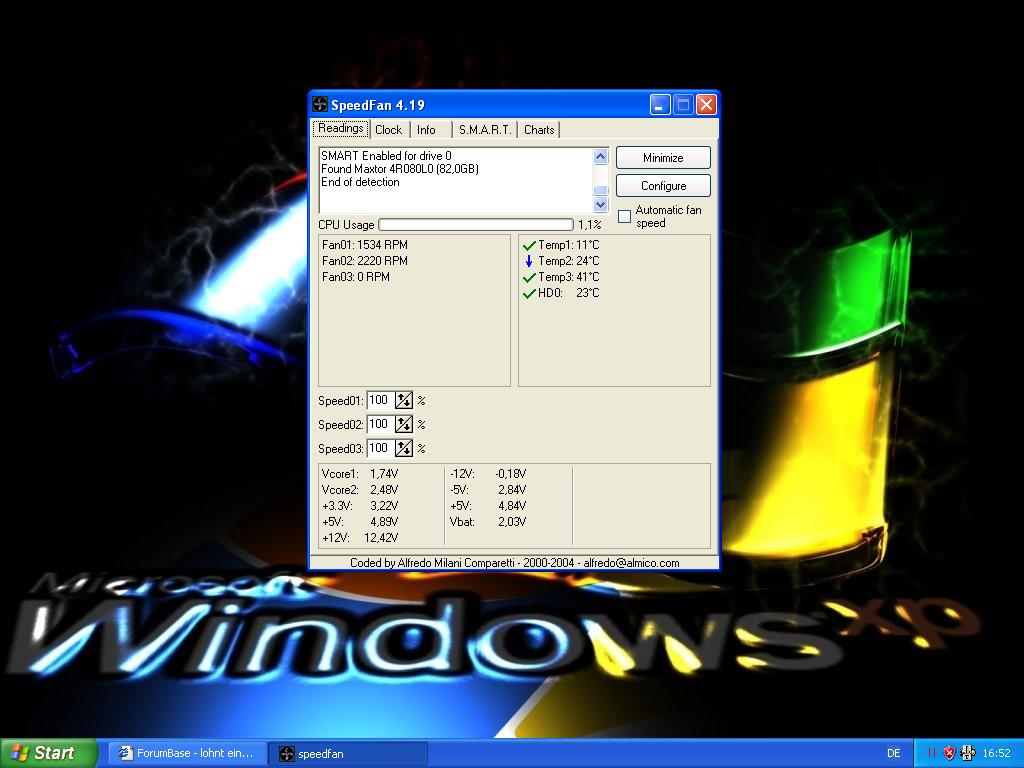Click the '+5V: 4,89V' voltage reading

tap(360, 522)
